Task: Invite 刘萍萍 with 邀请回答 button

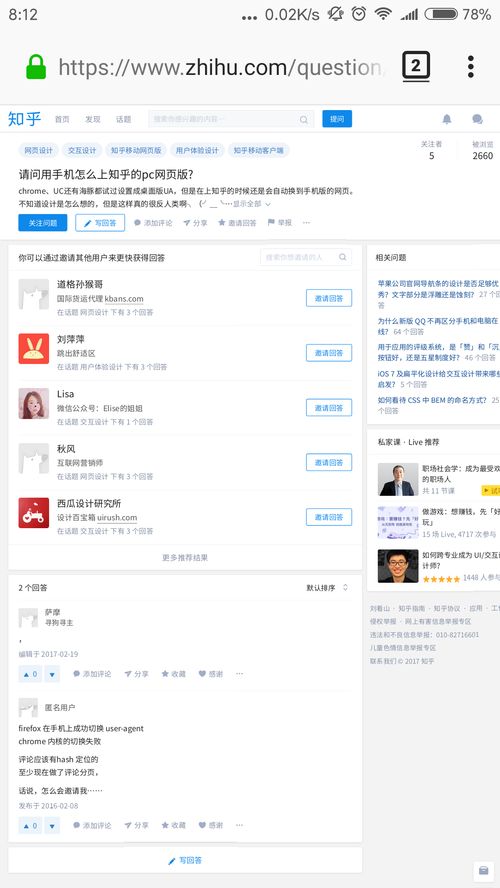Action: pyautogui.click(x=328, y=353)
